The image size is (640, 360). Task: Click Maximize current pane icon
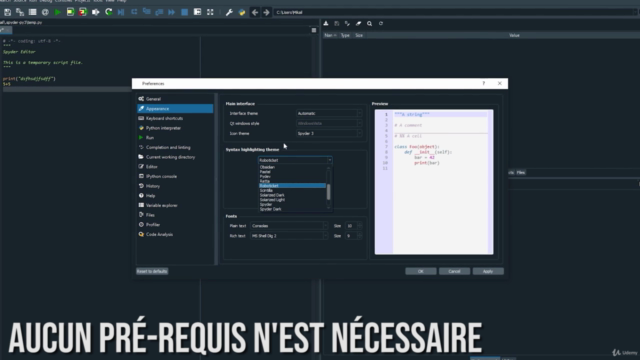pos(210,13)
